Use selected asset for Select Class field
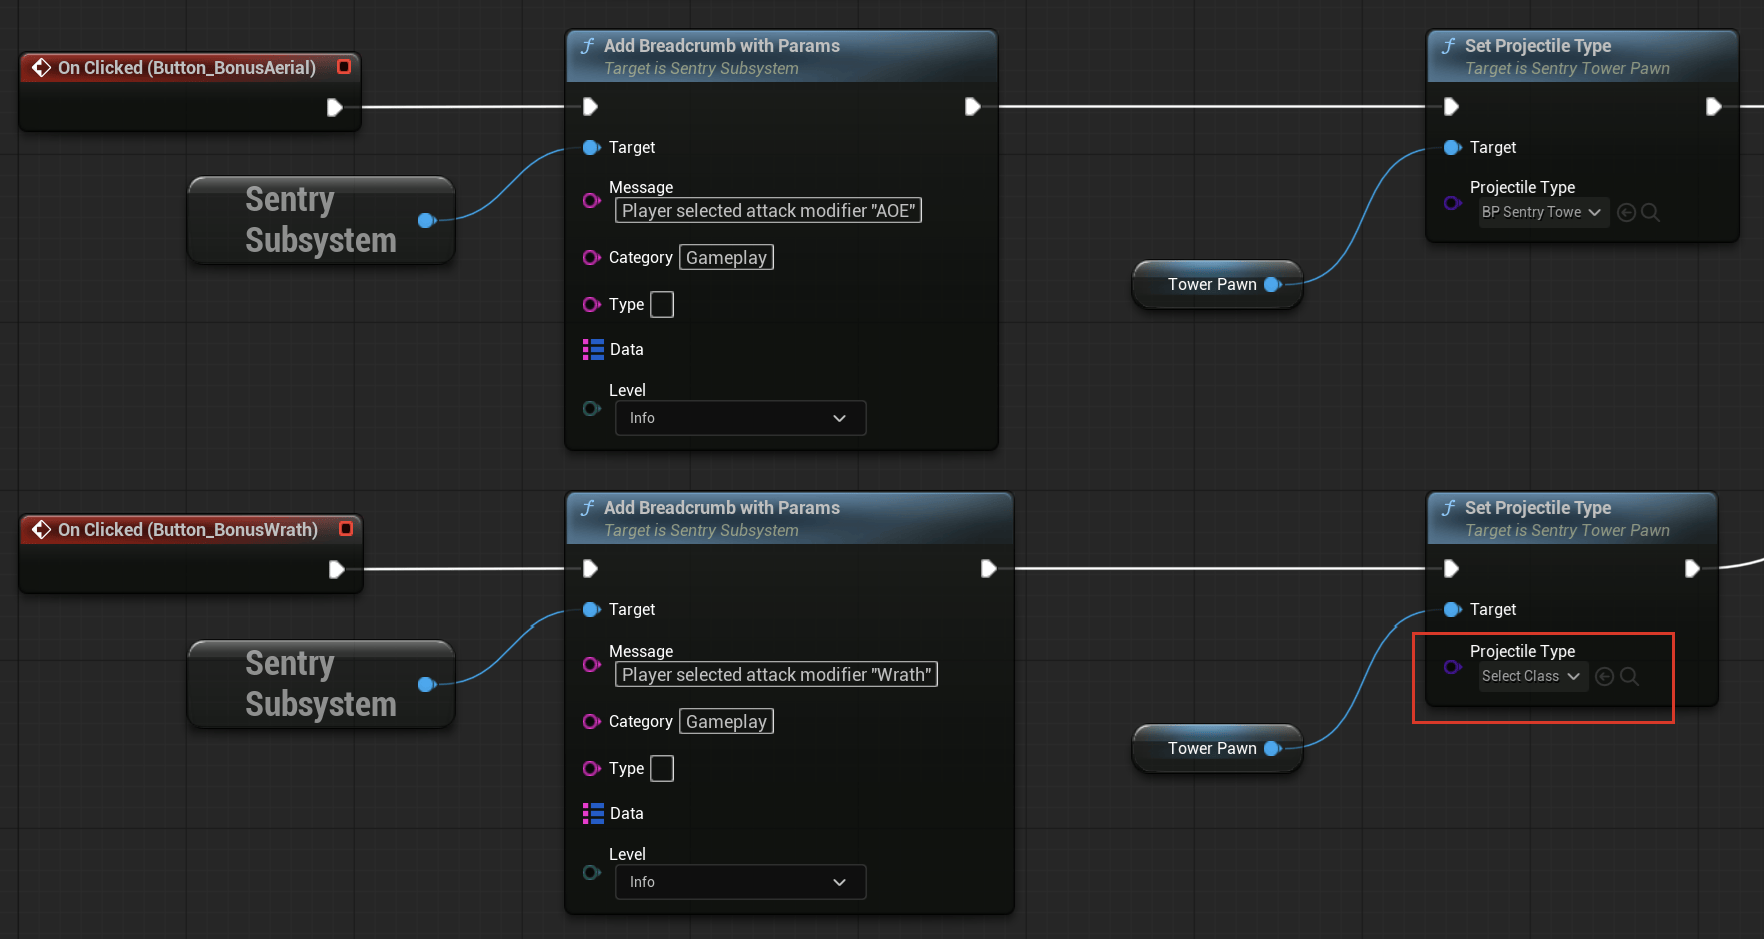This screenshot has height=939, width=1764. (x=1604, y=676)
